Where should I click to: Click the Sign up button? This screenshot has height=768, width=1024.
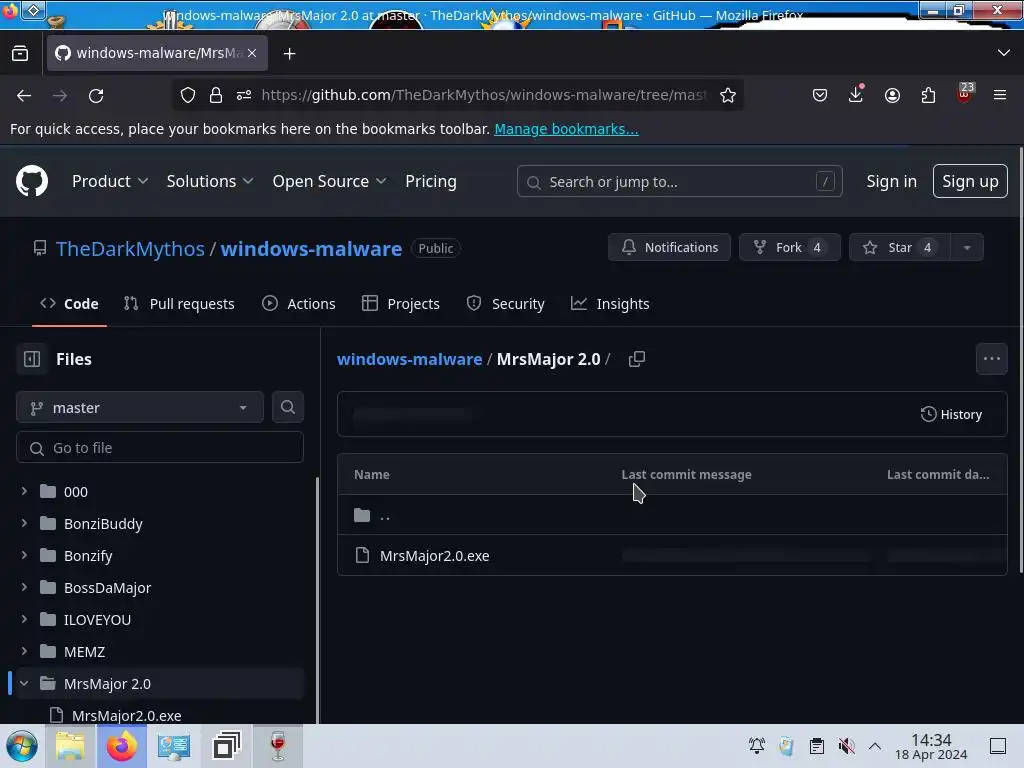(x=970, y=181)
